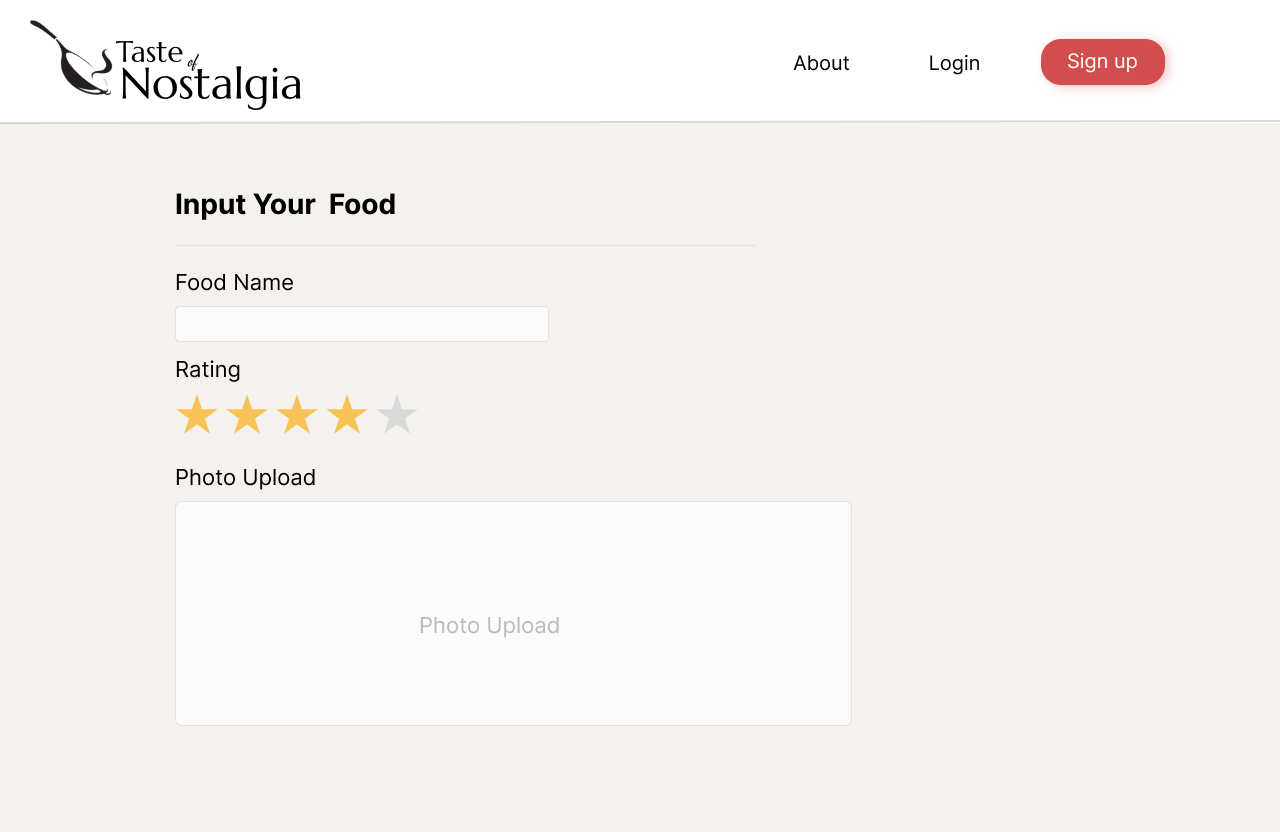This screenshot has height=832, width=1280.
Task: Click the Rating label
Action: click(208, 370)
